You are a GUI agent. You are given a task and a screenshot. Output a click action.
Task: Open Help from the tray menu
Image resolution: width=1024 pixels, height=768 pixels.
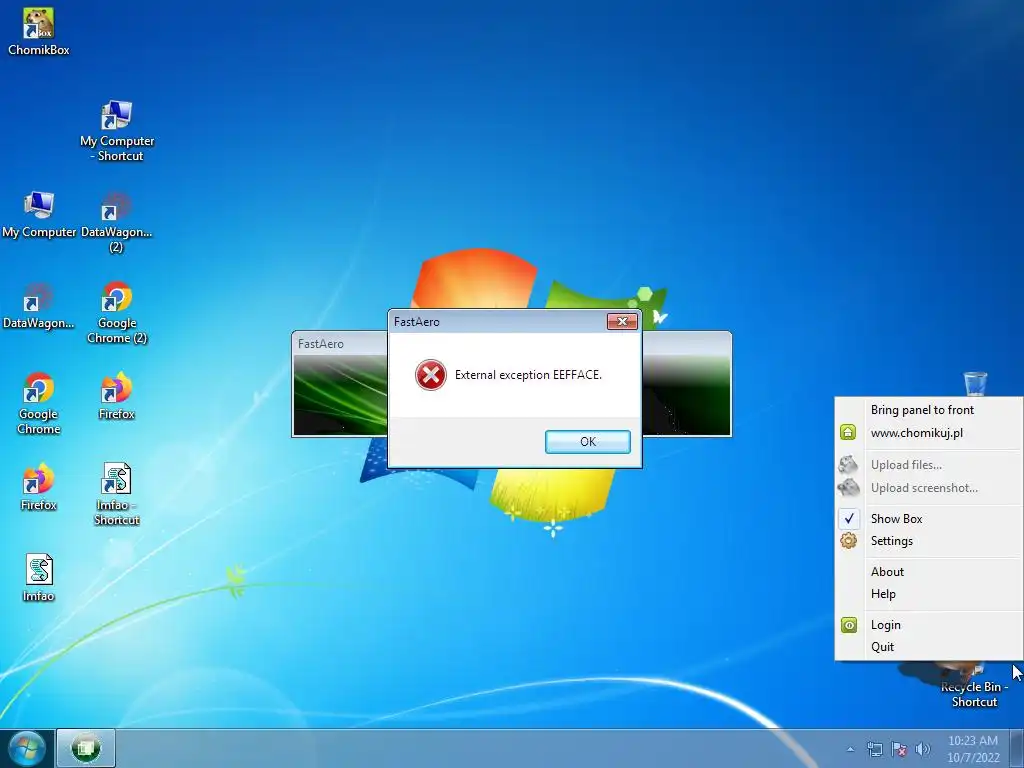tap(929, 594)
